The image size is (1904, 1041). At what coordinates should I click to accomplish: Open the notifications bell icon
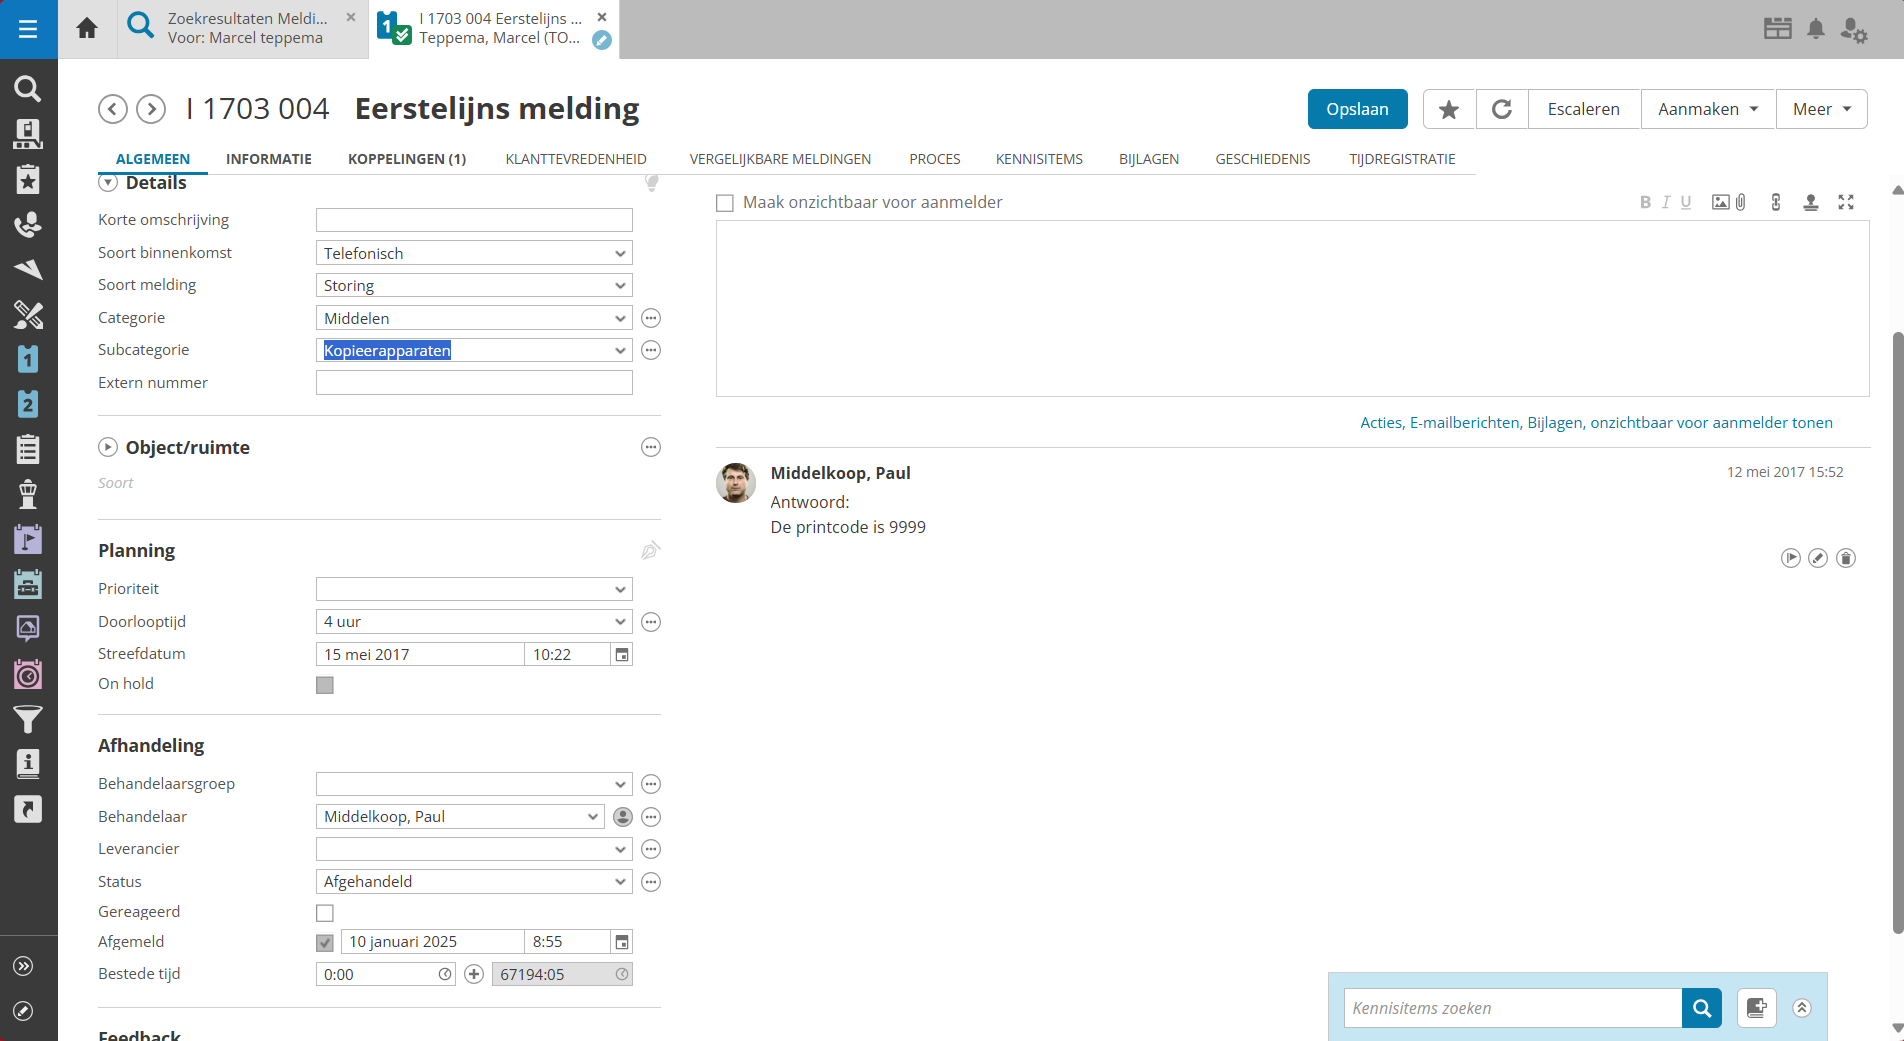click(x=1816, y=29)
